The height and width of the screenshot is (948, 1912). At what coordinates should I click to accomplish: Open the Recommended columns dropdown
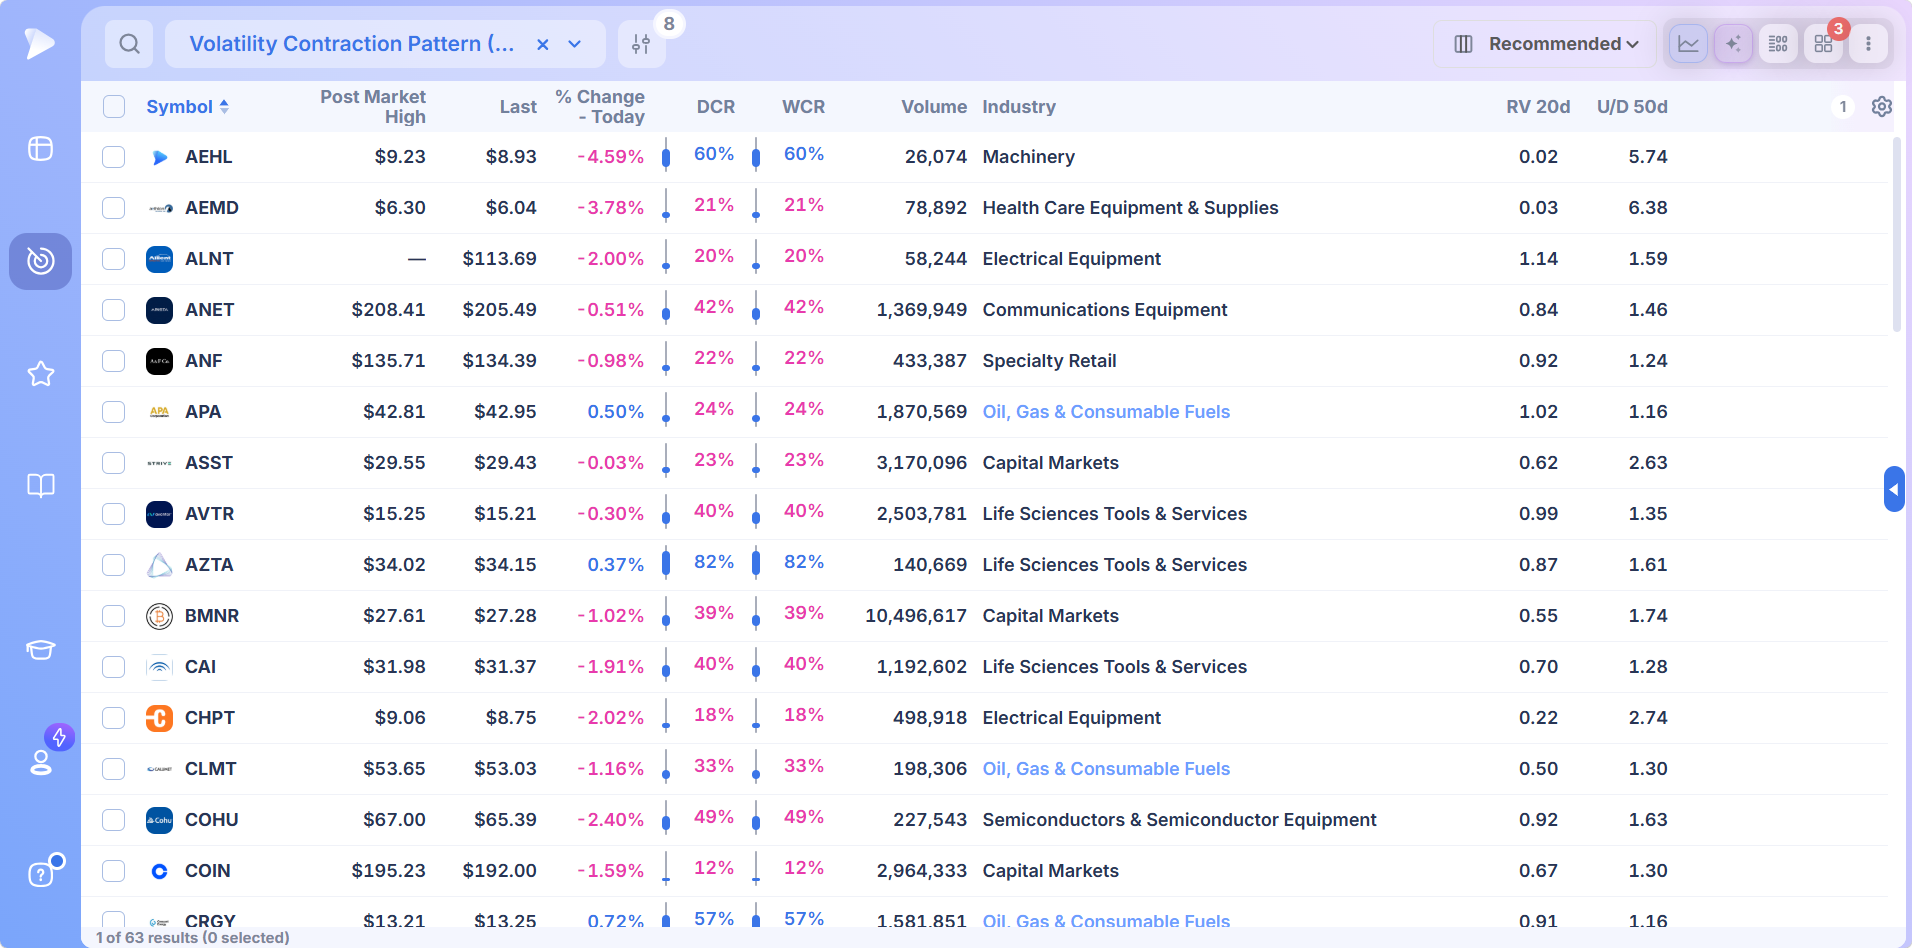point(1546,44)
